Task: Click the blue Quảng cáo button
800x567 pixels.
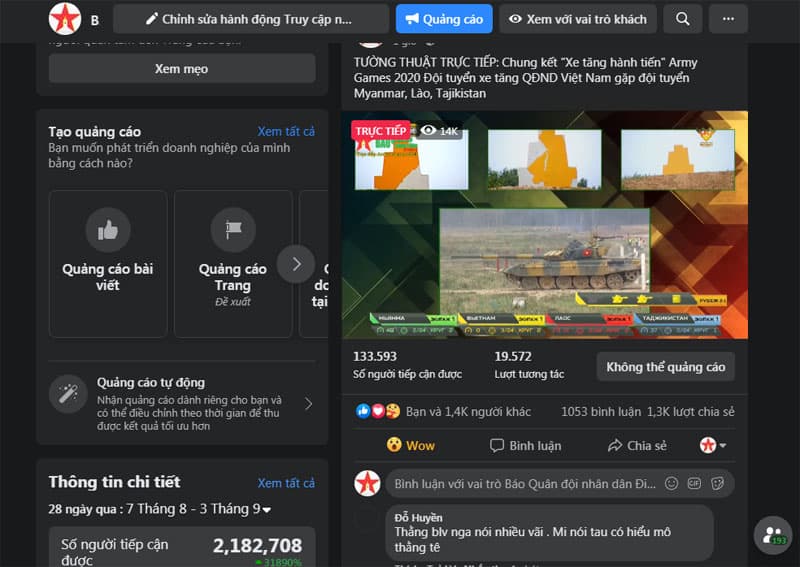Action: click(444, 19)
